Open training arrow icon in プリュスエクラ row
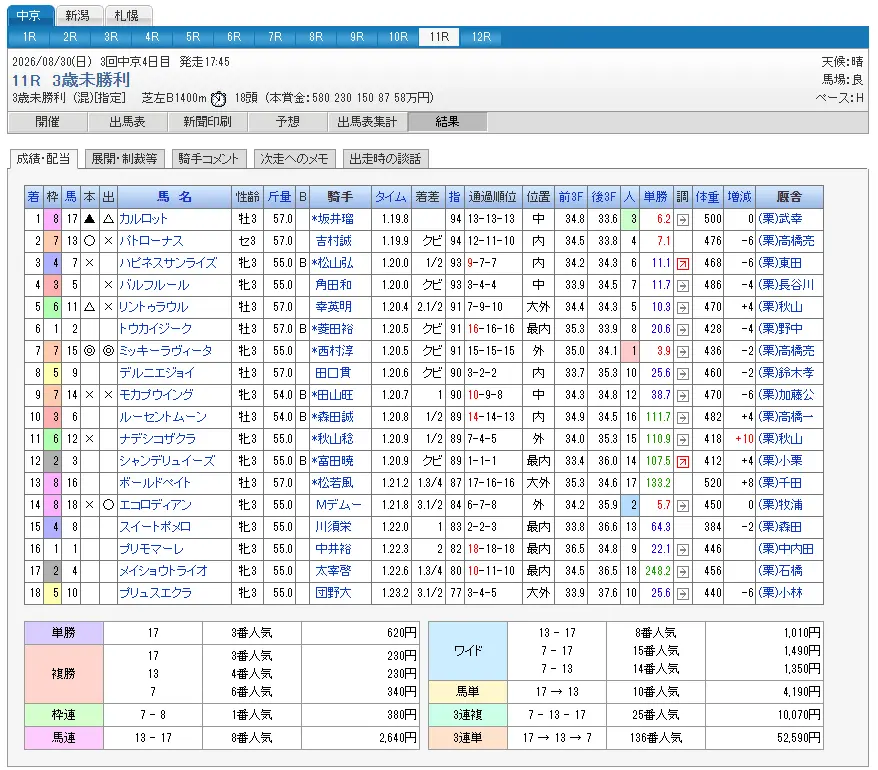The image size is (878, 770). [683, 594]
